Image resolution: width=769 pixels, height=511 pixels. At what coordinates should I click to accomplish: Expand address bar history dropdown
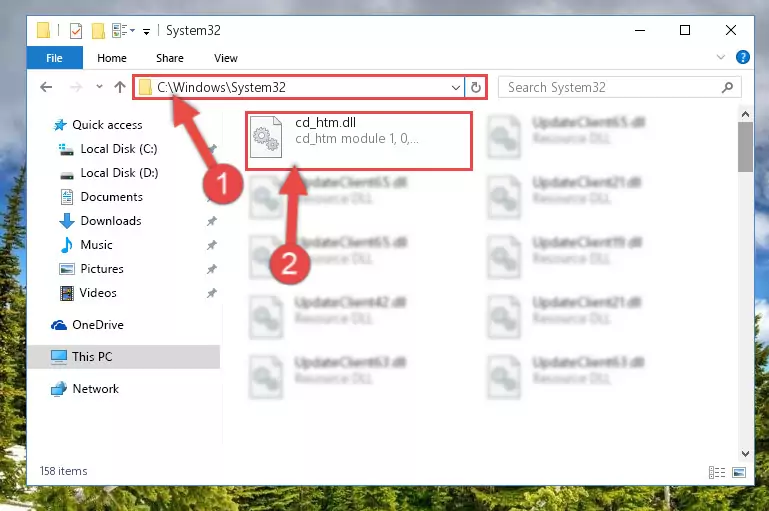click(x=456, y=88)
